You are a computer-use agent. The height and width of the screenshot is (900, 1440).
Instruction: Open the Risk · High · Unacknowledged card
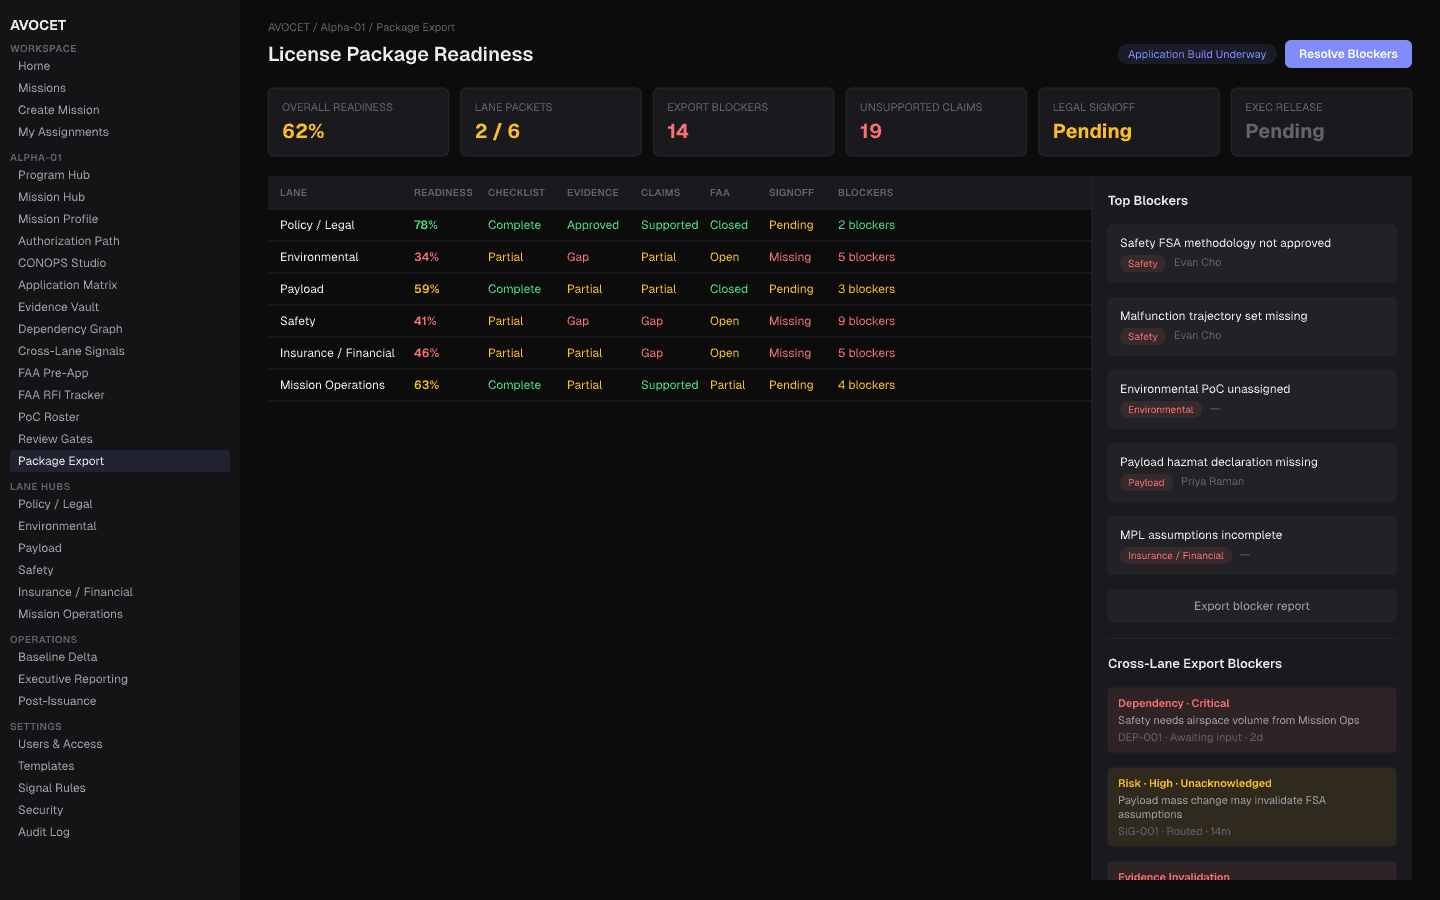click(1252, 807)
